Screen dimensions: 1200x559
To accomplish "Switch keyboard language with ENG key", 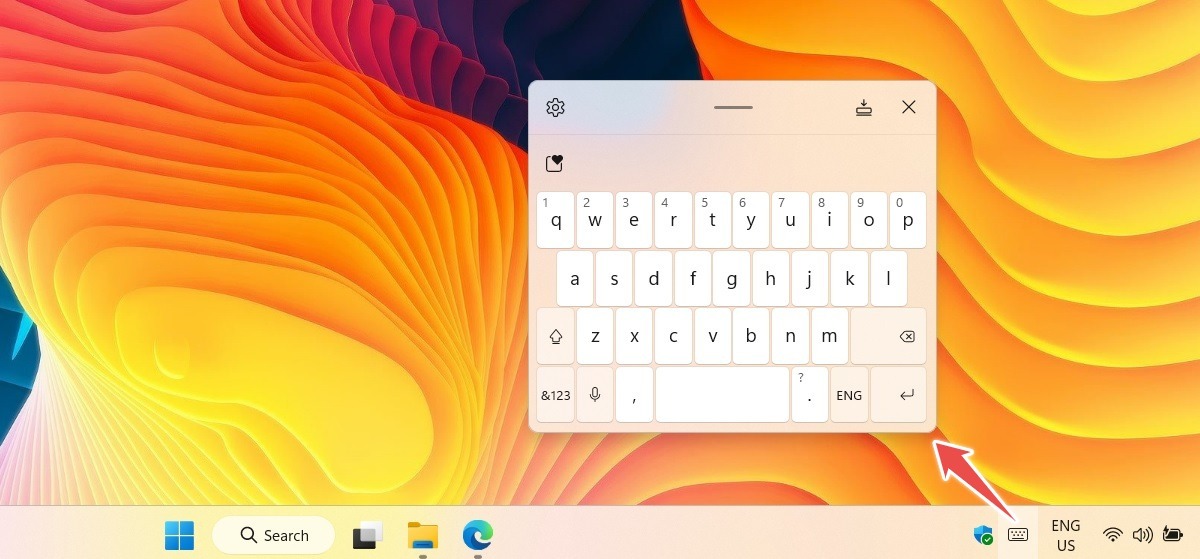I will [849, 395].
